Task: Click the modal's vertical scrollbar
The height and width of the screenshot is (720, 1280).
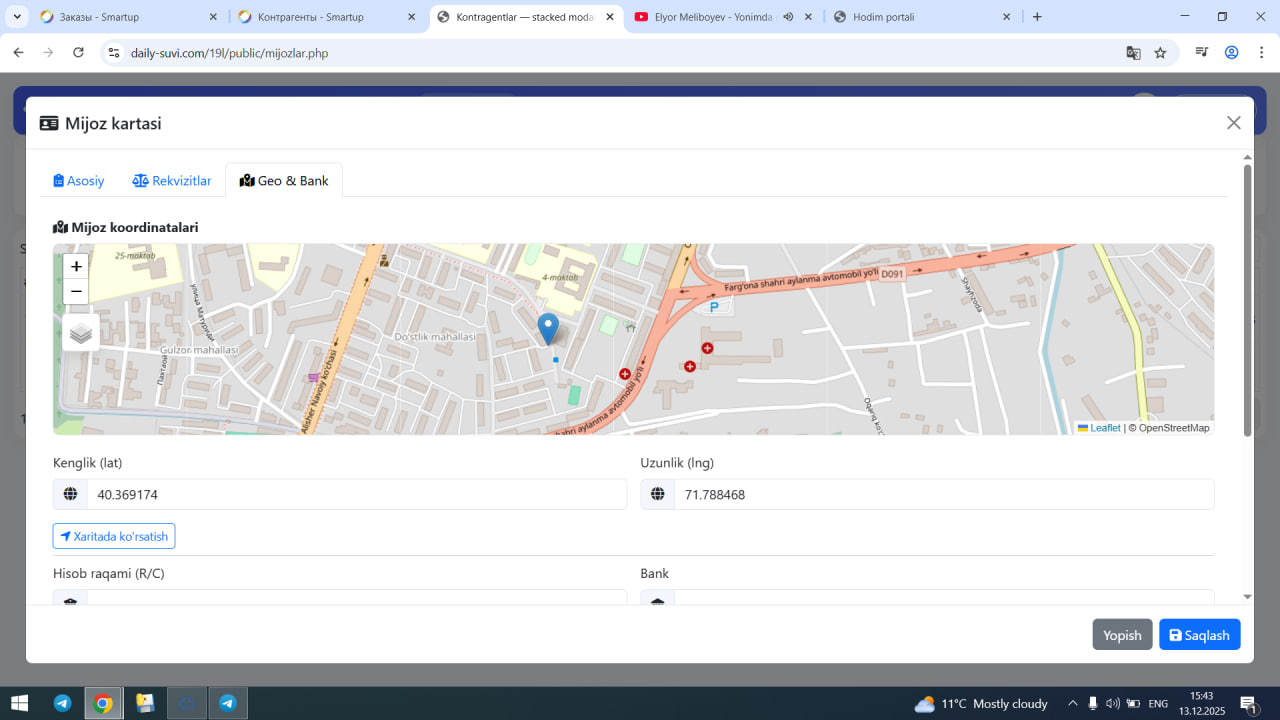Action: pos(1247,300)
